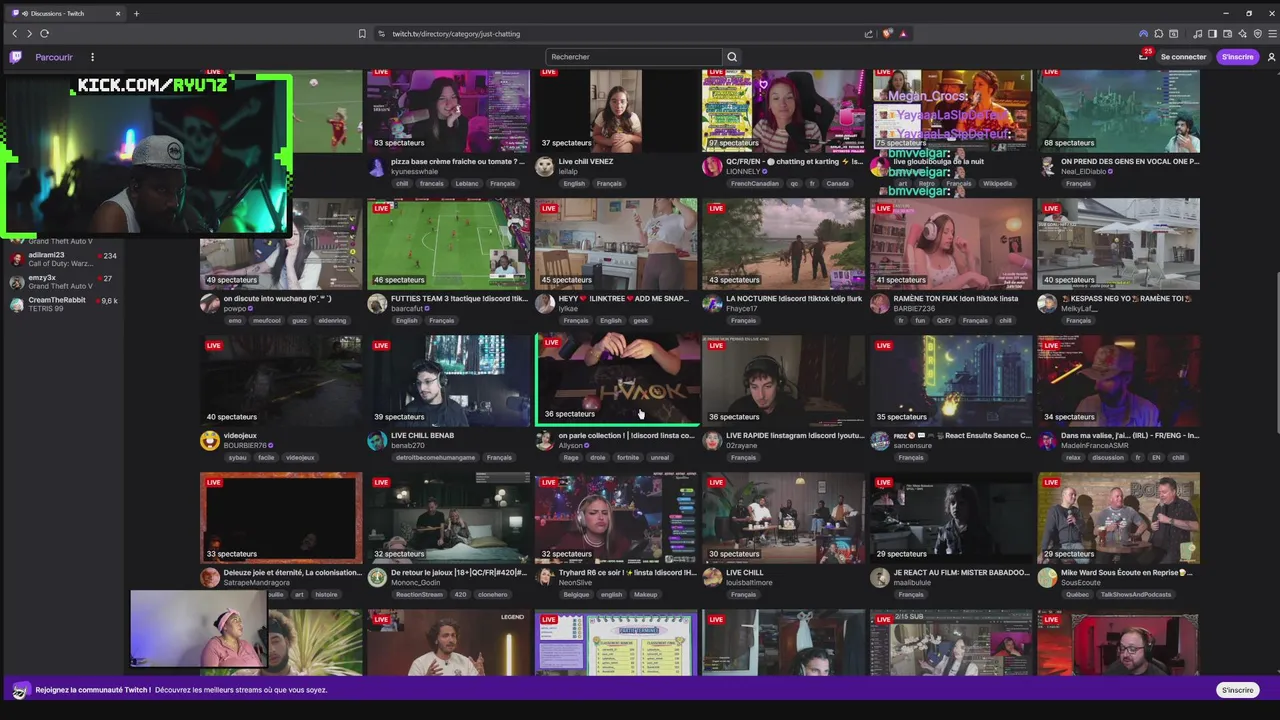Screen dimensions: 1280x720
Task: Click the louisbaltimore channel name
Action: pos(749,583)
